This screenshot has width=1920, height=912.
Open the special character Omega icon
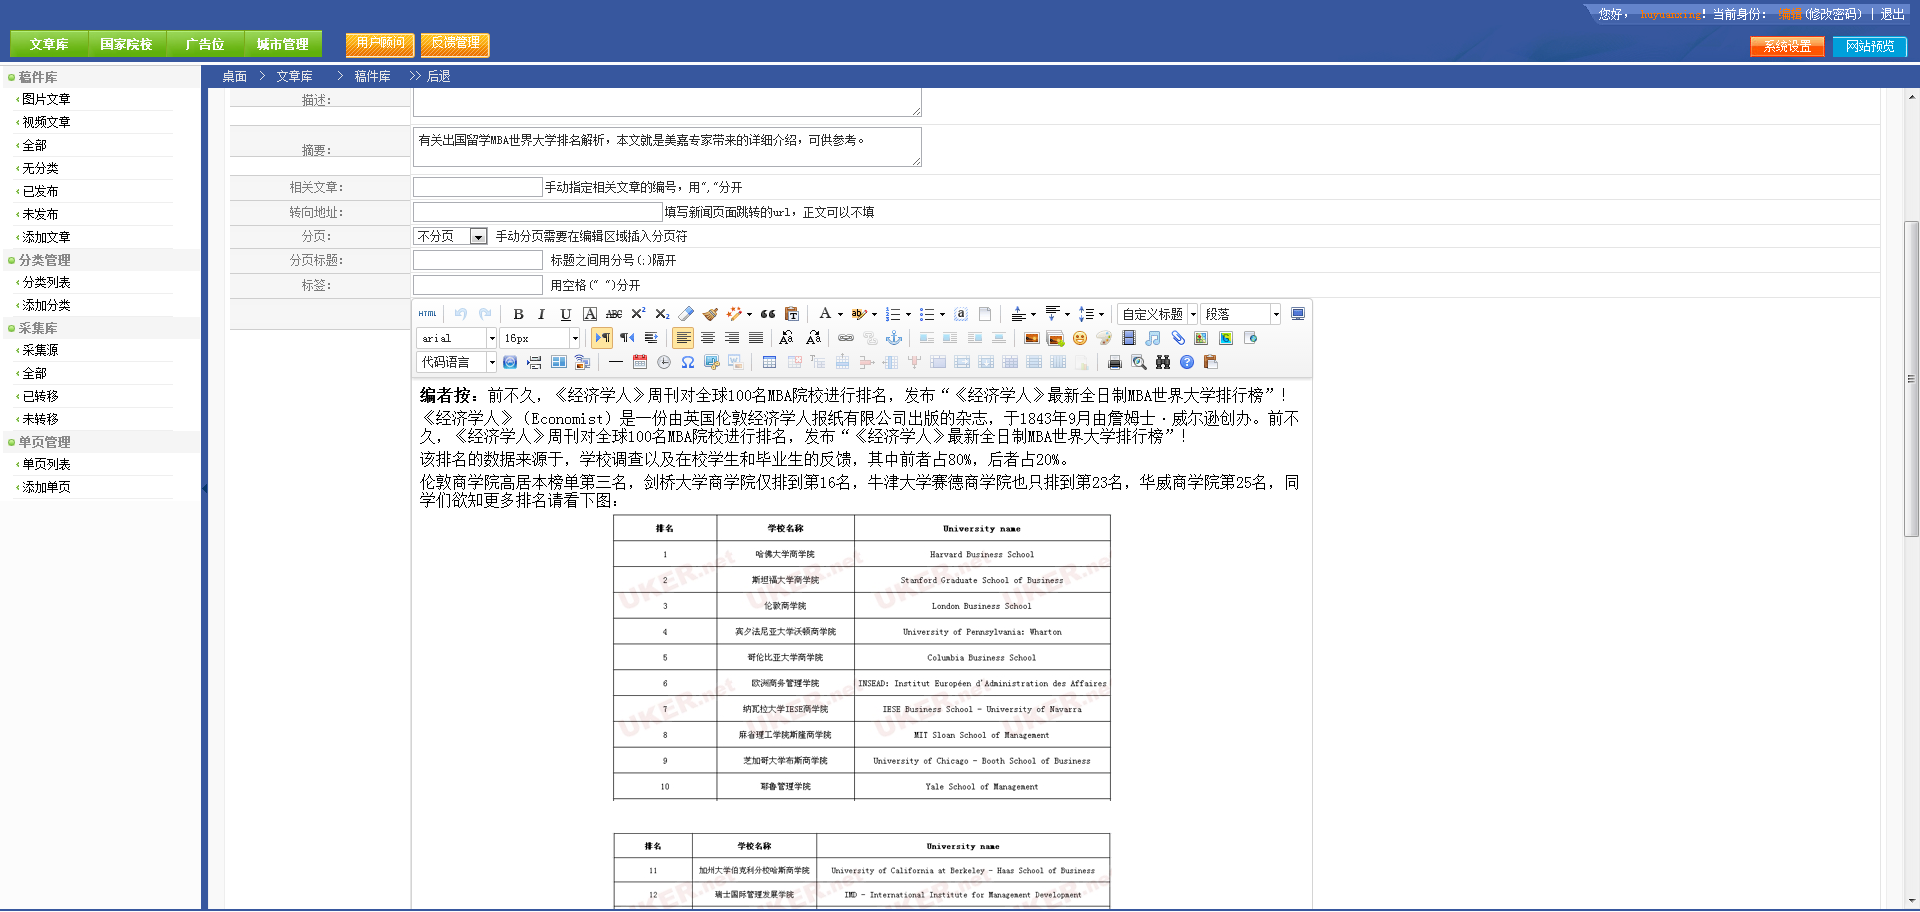click(x=688, y=362)
